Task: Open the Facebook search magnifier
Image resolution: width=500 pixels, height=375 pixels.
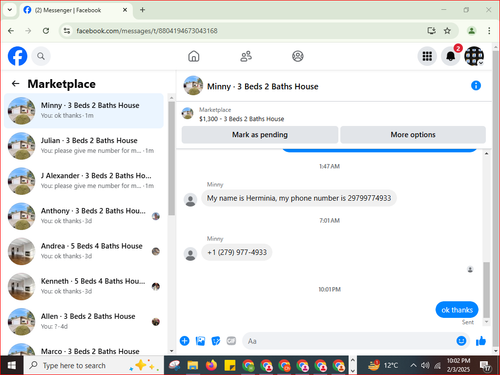Action: (x=41, y=56)
